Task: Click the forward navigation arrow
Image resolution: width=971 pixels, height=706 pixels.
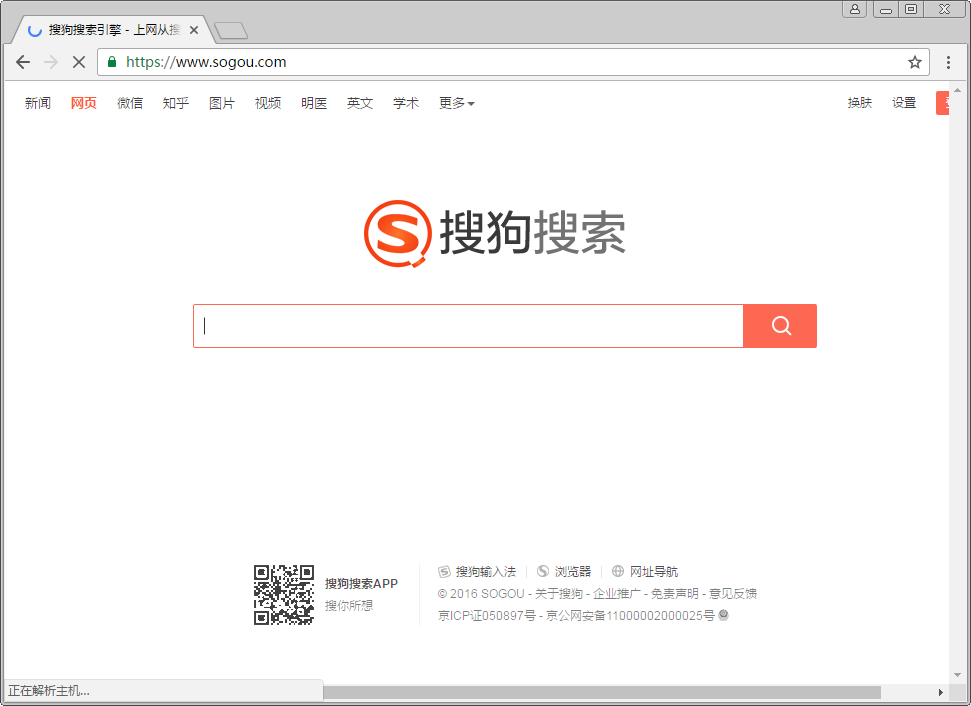Action: pyautogui.click(x=51, y=62)
